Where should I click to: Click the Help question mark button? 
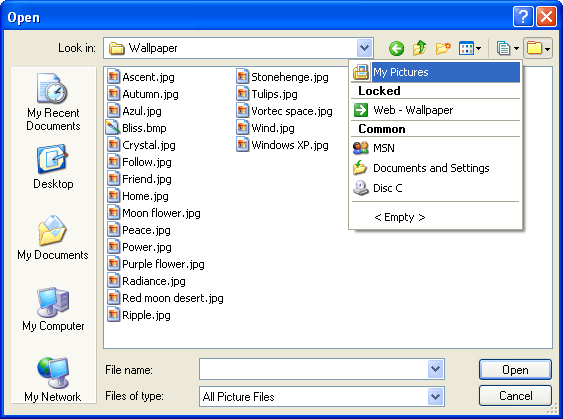[523, 17]
